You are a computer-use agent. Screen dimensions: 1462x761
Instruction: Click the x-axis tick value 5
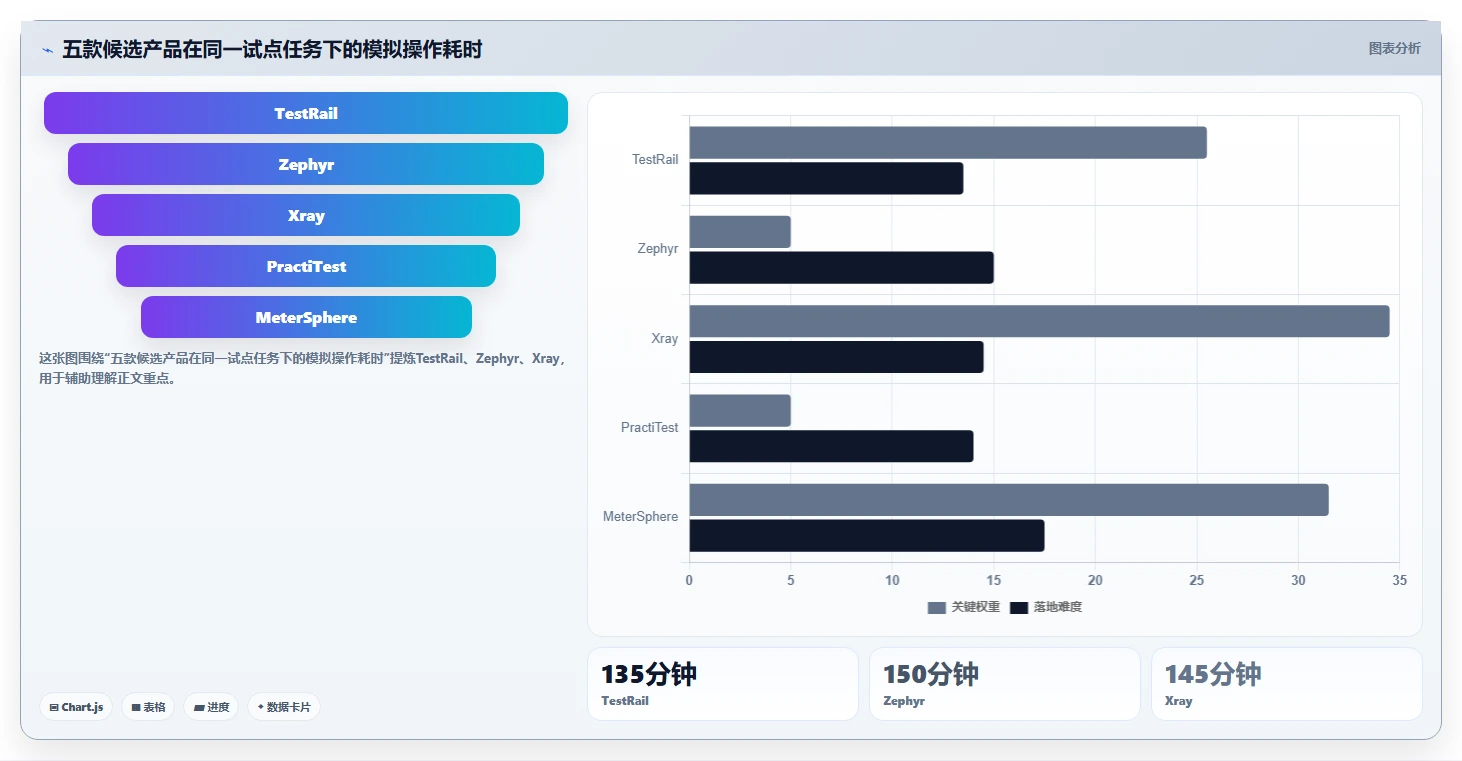tap(790, 580)
